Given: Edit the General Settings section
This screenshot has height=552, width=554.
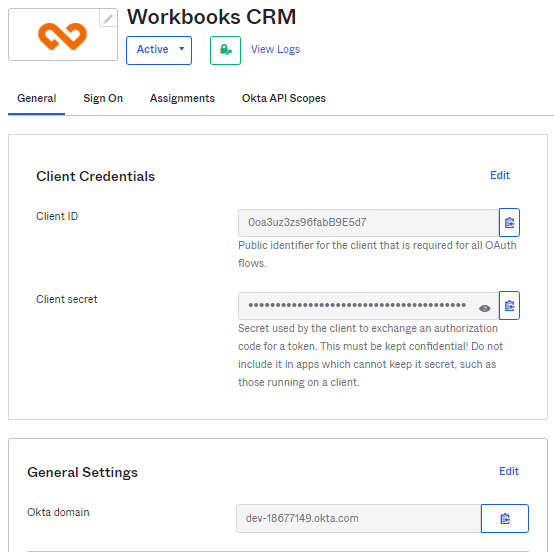Looking at the screenshot, I should [x=509, y=471].
